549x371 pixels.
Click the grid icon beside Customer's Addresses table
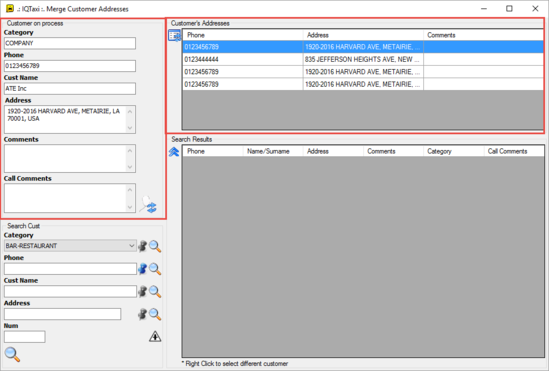(174, 35)
